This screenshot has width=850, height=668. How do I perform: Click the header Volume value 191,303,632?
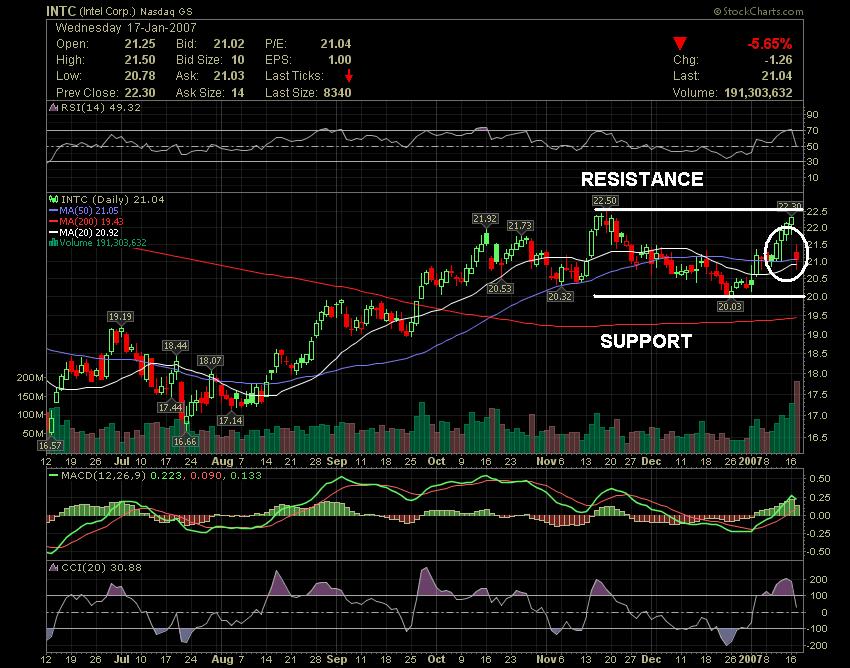[758, 93]
